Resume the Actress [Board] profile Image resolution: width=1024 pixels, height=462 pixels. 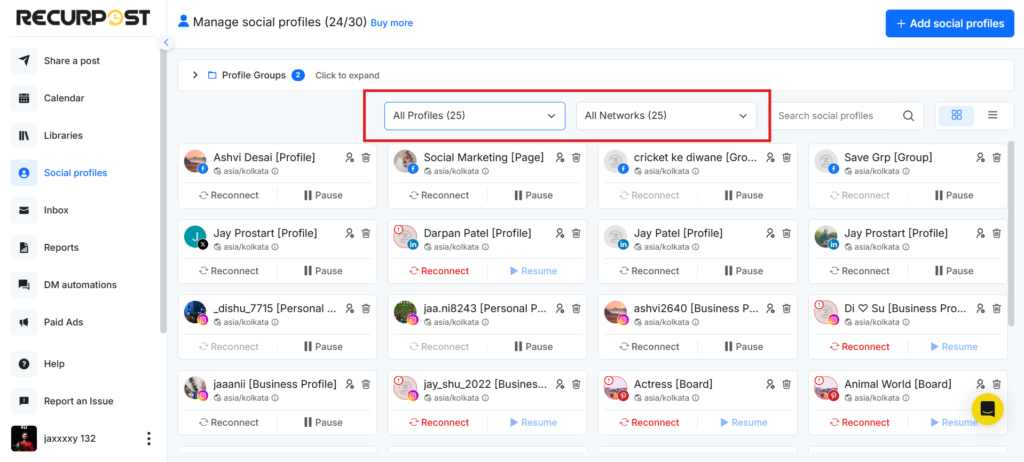[744, 423]
